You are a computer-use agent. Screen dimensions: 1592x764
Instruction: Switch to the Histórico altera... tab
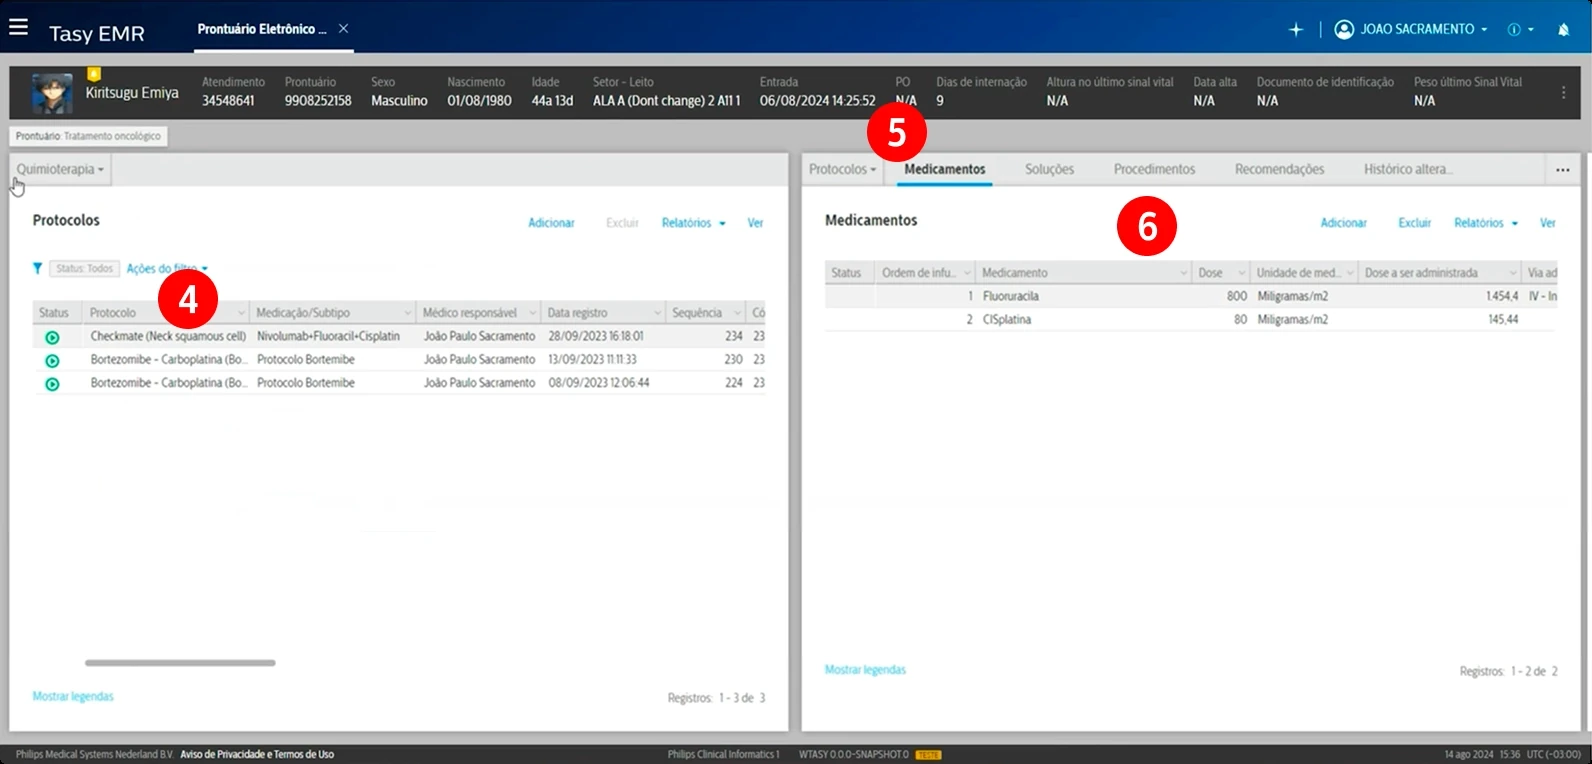(1408, 169)
